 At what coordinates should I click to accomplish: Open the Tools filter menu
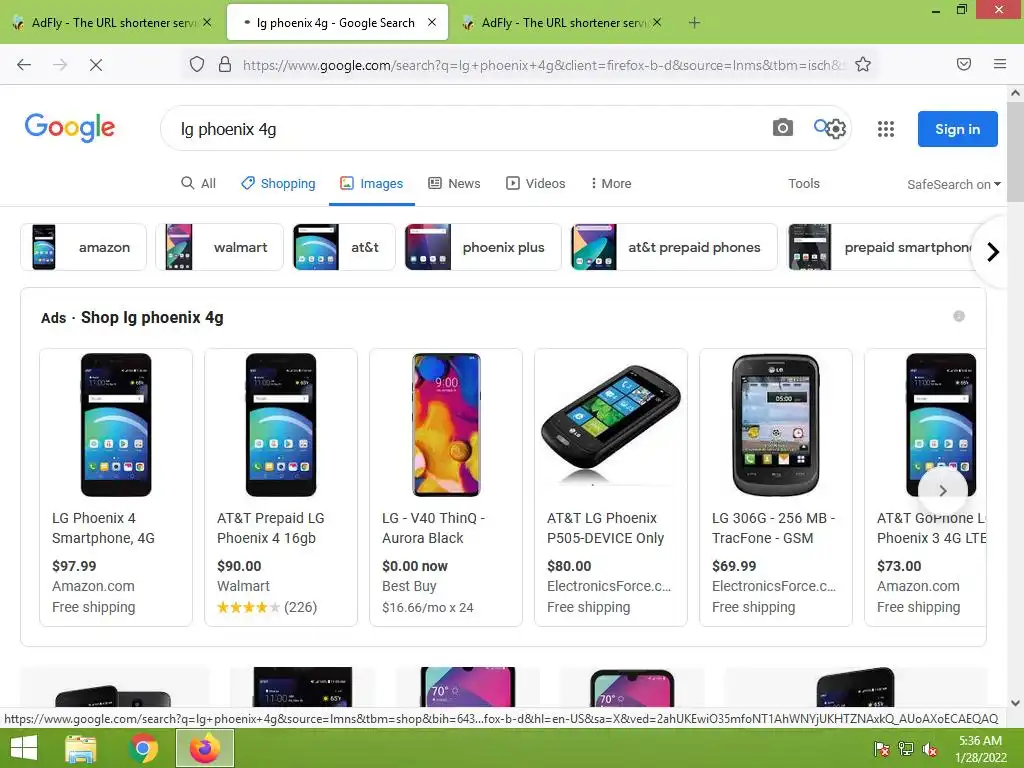click(x=803, y=184)
